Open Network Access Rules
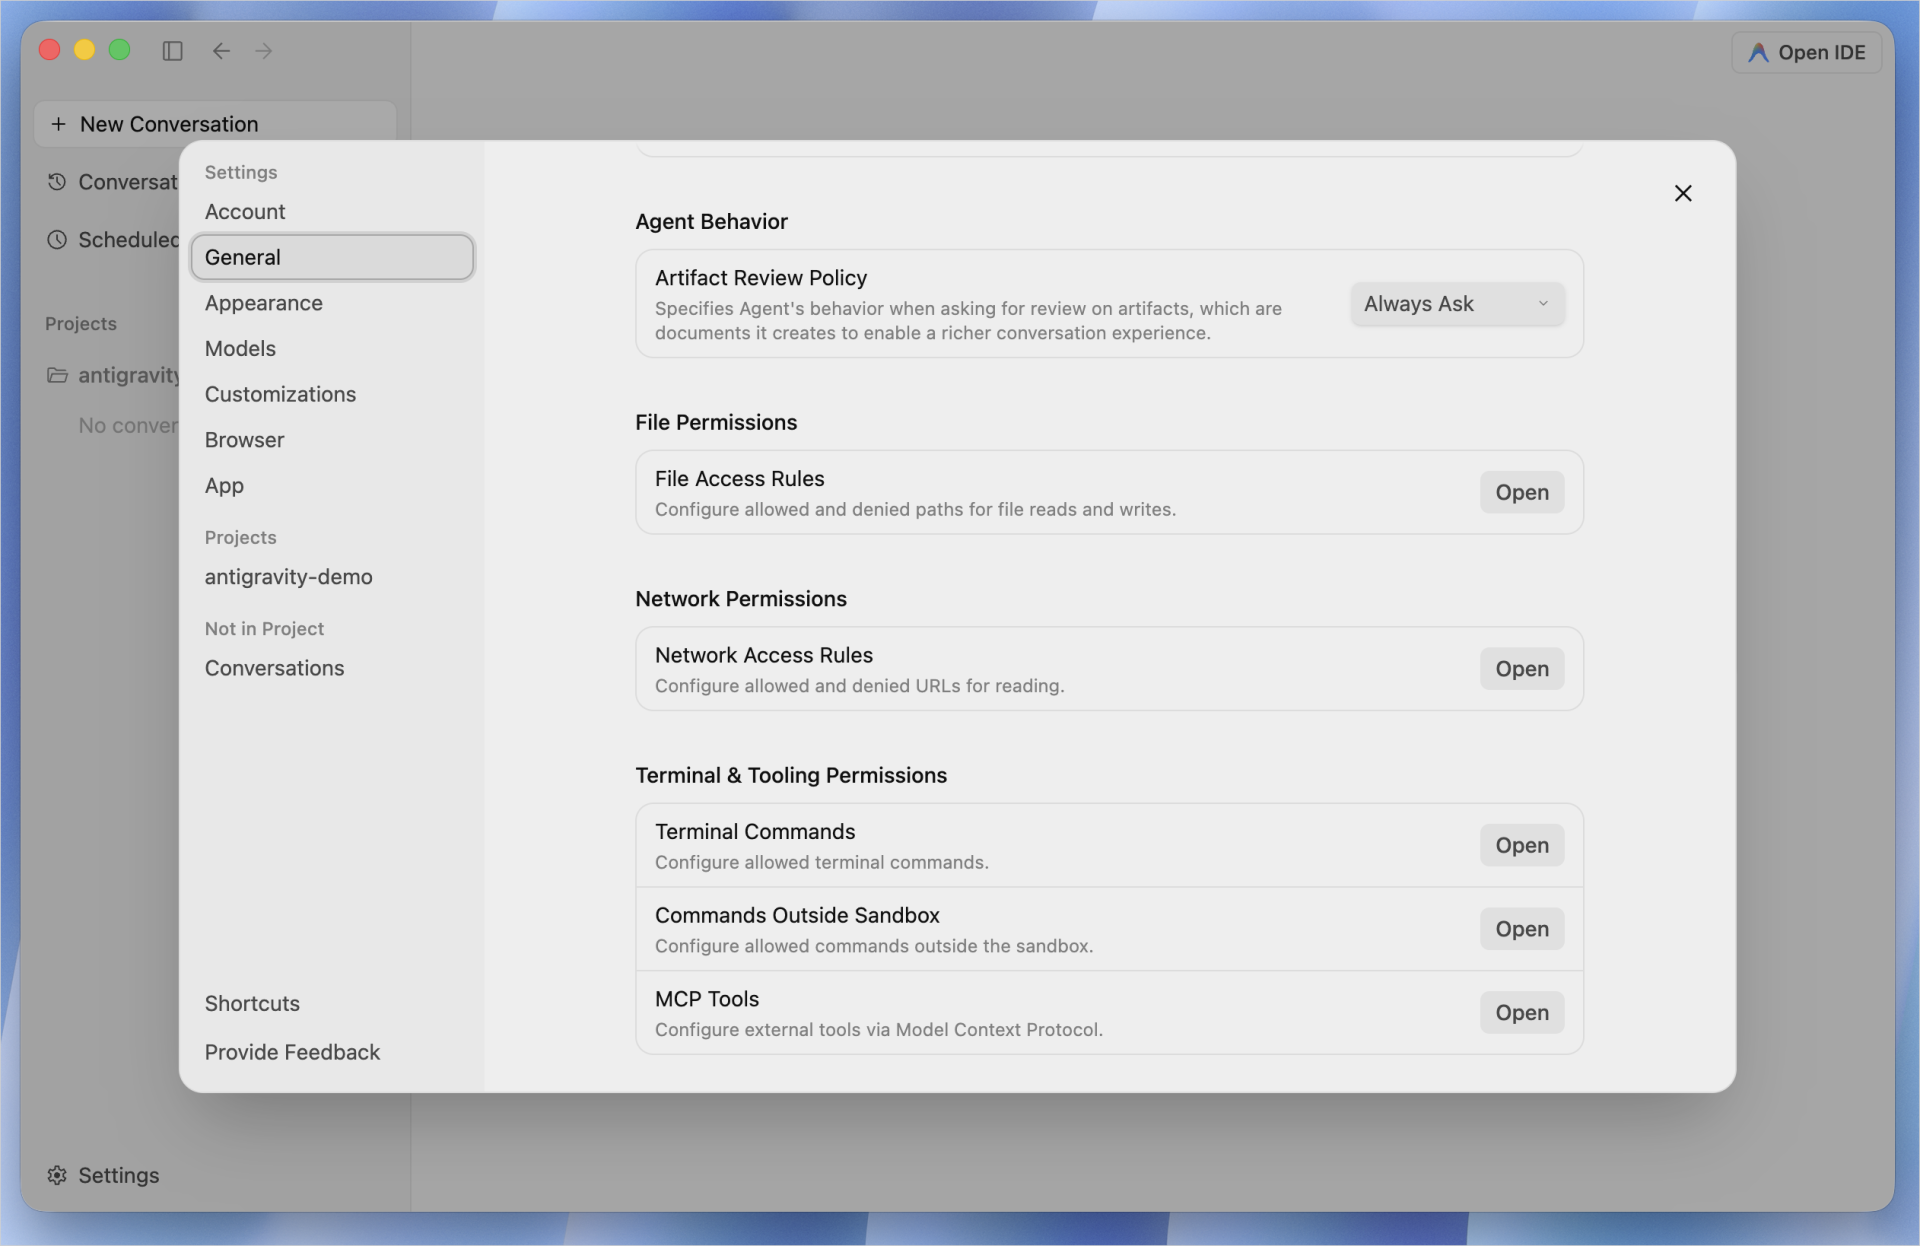 coord(1522,669)
